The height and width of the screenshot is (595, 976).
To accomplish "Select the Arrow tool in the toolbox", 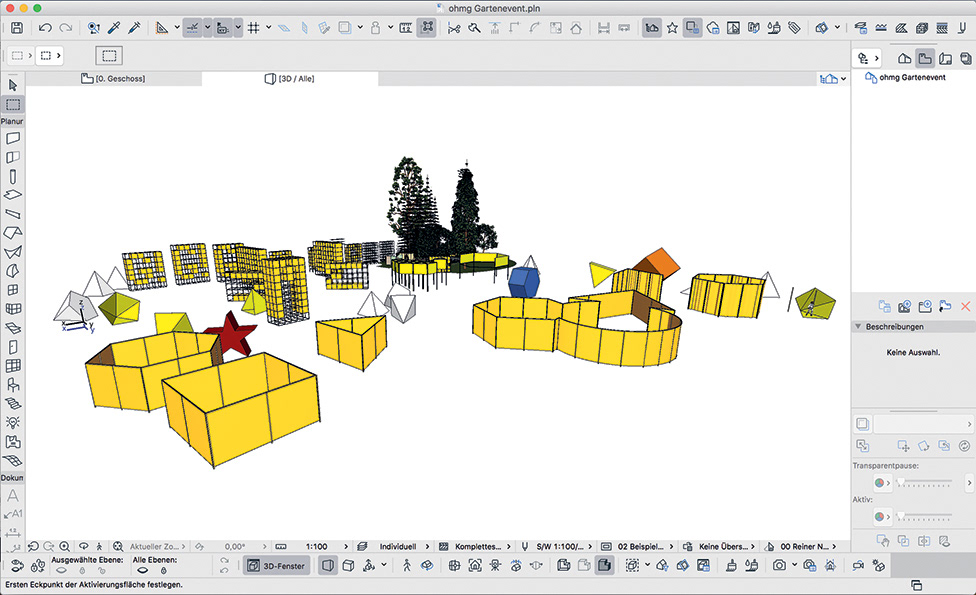I will point(13,85).
